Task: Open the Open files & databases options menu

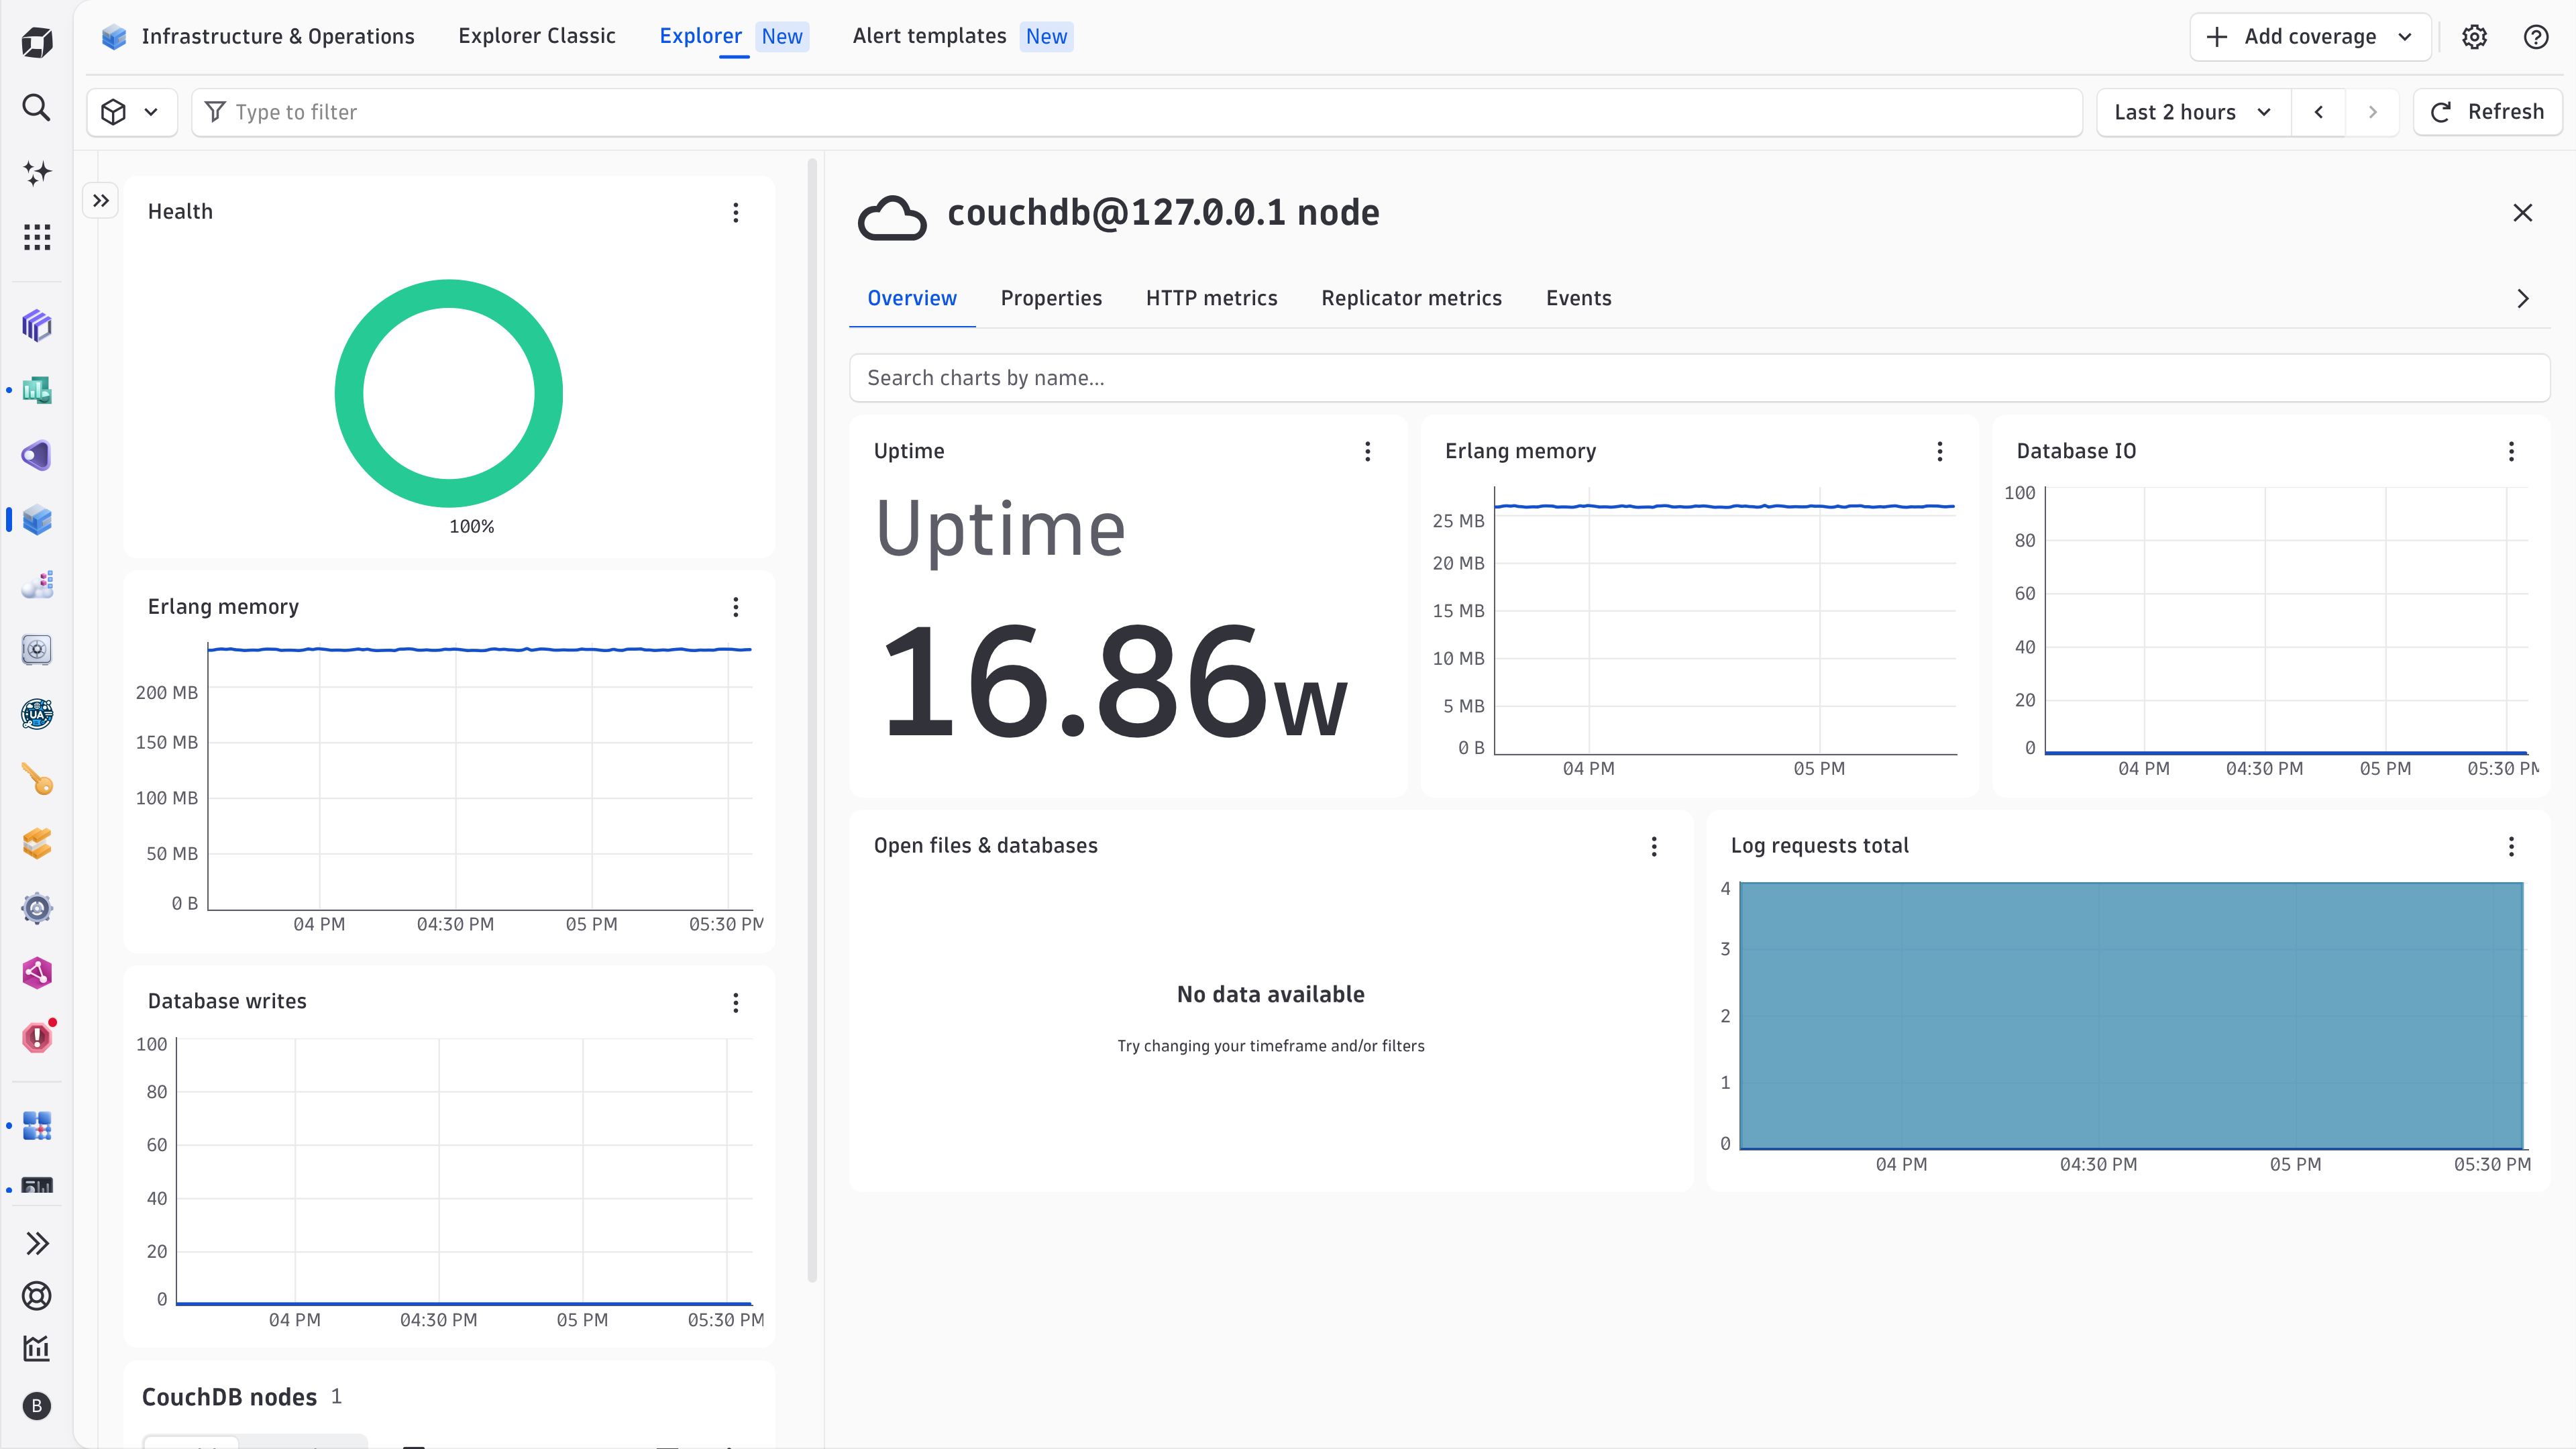Action: pos(1654,847)
